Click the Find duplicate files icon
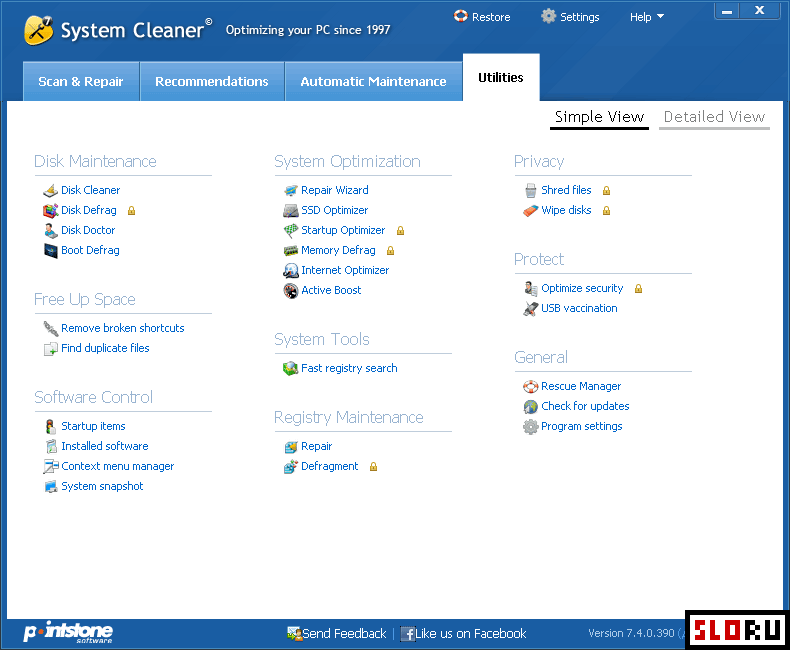Image resolution: width=790 pixels, height=650 pixels. (50, 349)
